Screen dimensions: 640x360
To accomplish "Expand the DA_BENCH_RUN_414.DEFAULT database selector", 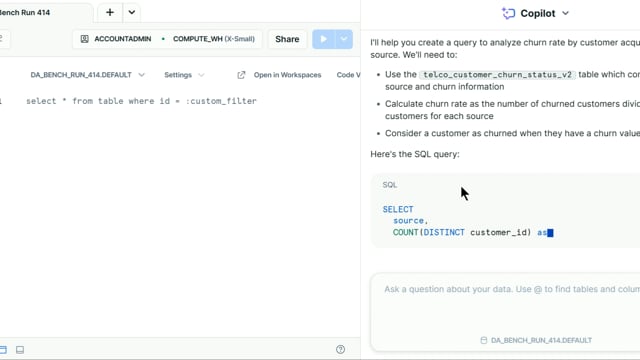I will click(87, 75).
